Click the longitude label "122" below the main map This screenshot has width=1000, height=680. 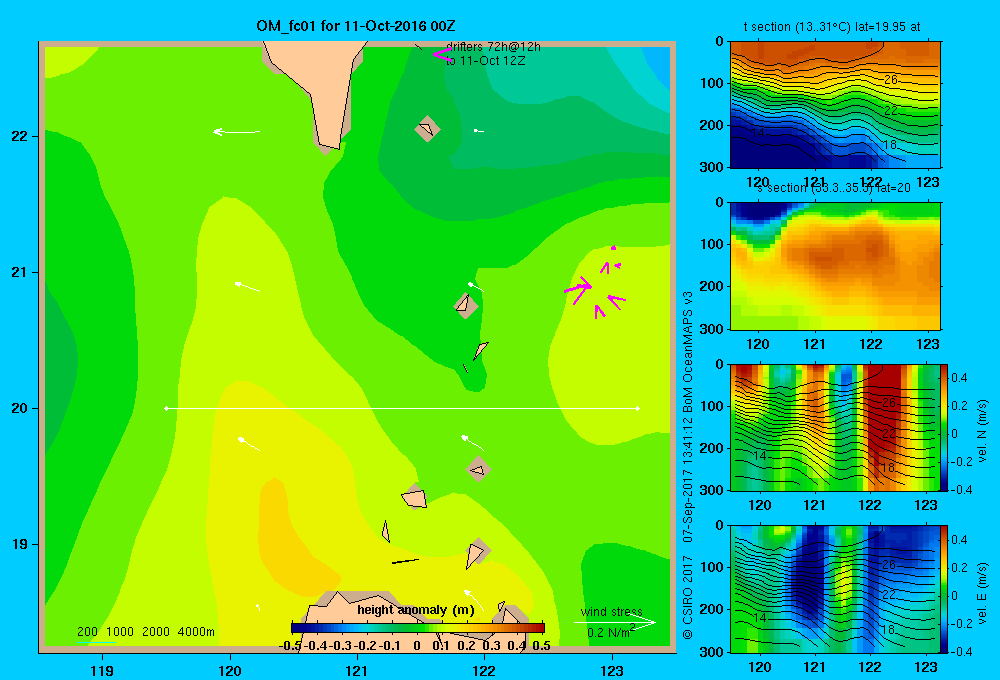[x=484, y=670]
